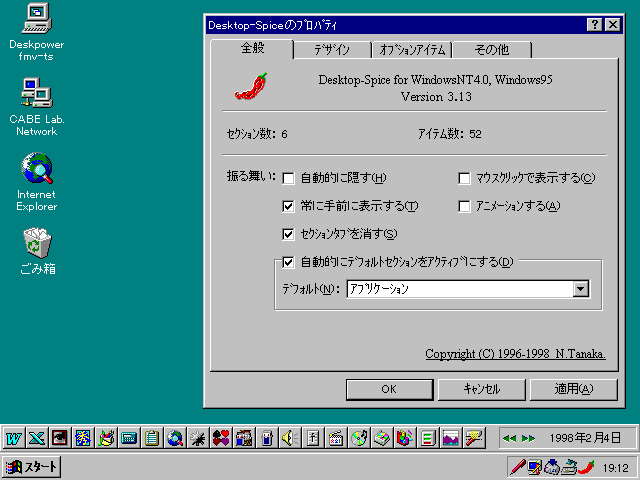Open the speaker volume launcher icon
This screenshot has height=480, width=640.
coord(290,438)
